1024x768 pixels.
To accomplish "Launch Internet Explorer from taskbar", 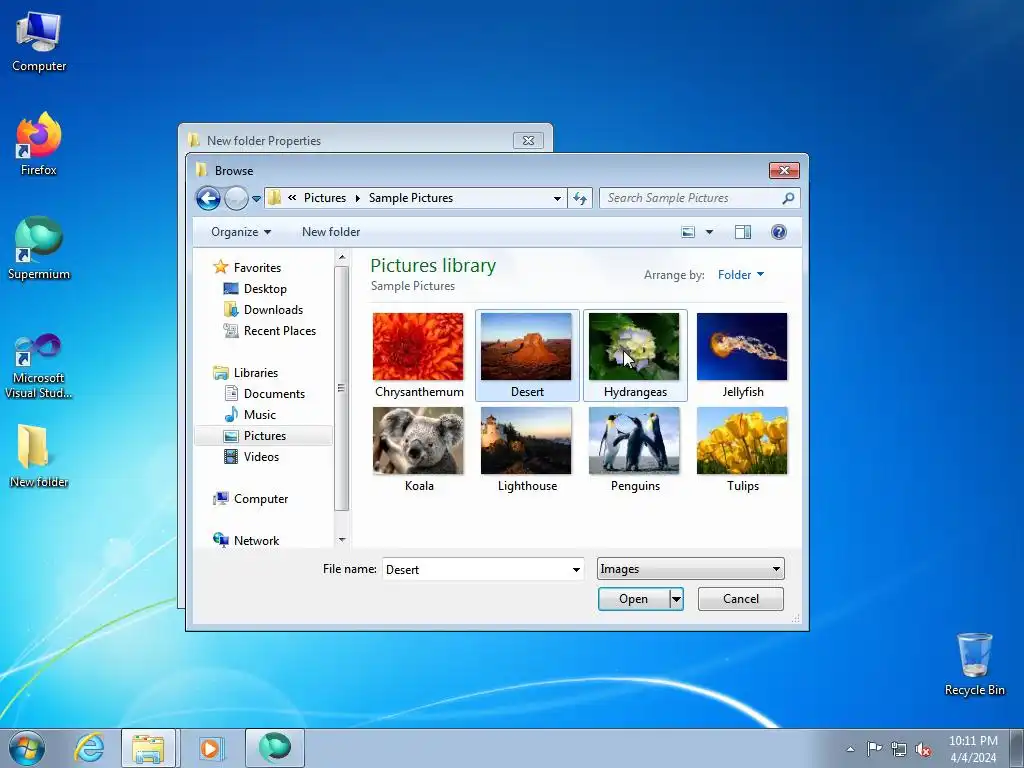I will tap(88, 748).
